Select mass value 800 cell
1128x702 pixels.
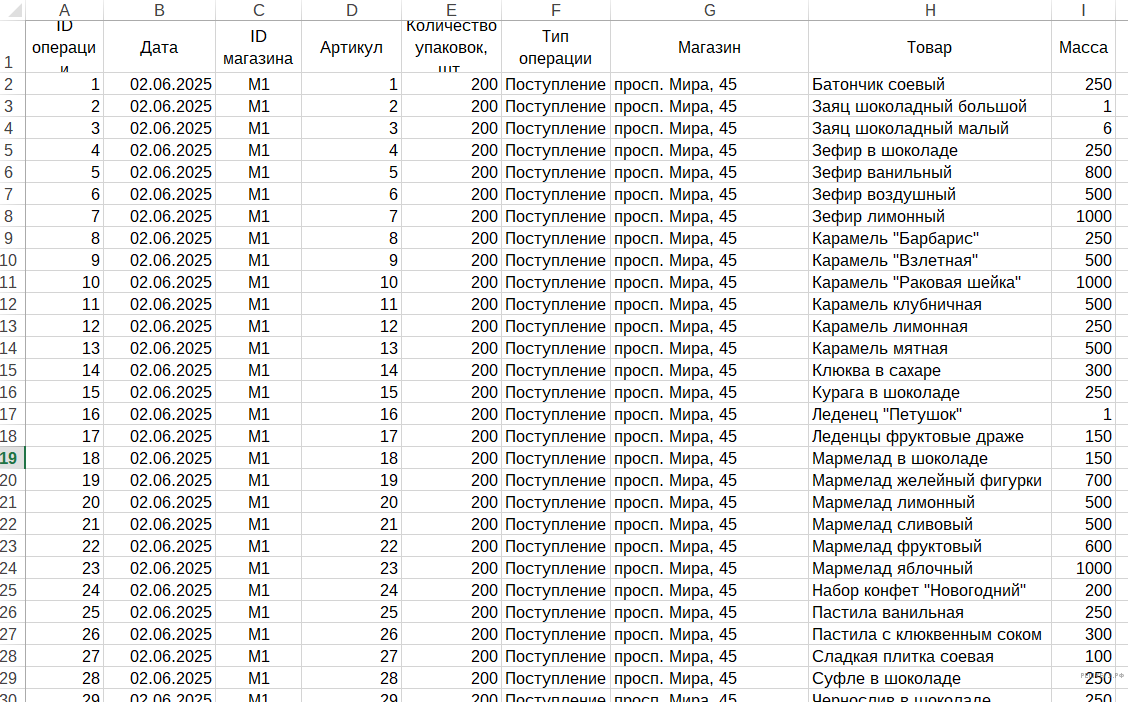pos(1083,172)
